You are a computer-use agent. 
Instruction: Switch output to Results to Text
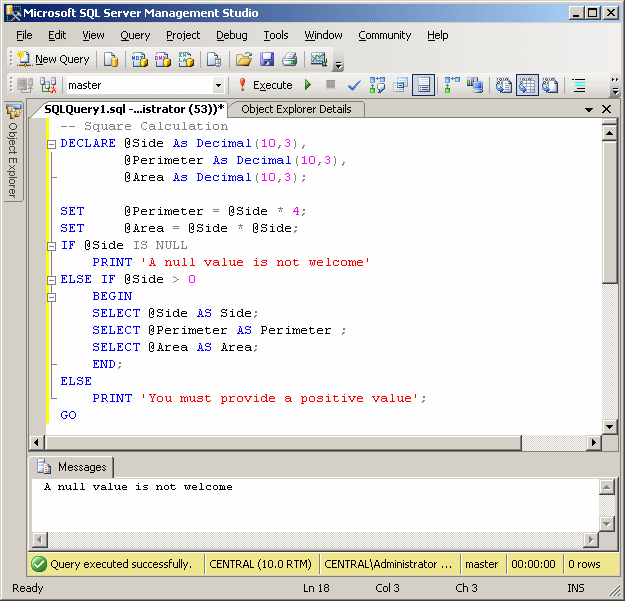tap(504, 85)
